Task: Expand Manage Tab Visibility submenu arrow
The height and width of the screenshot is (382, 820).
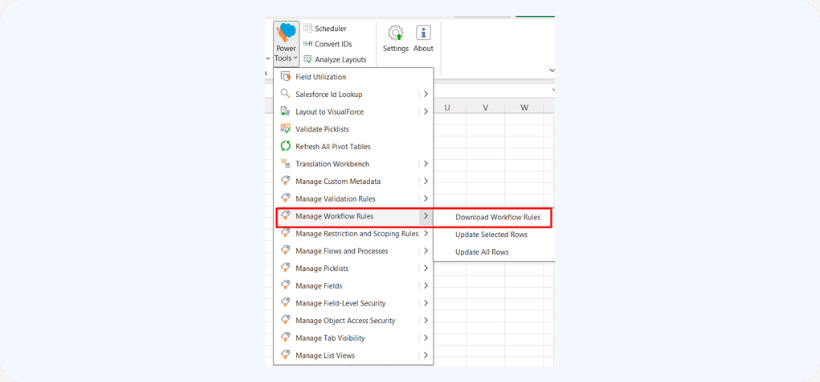Action: [426, 338]
